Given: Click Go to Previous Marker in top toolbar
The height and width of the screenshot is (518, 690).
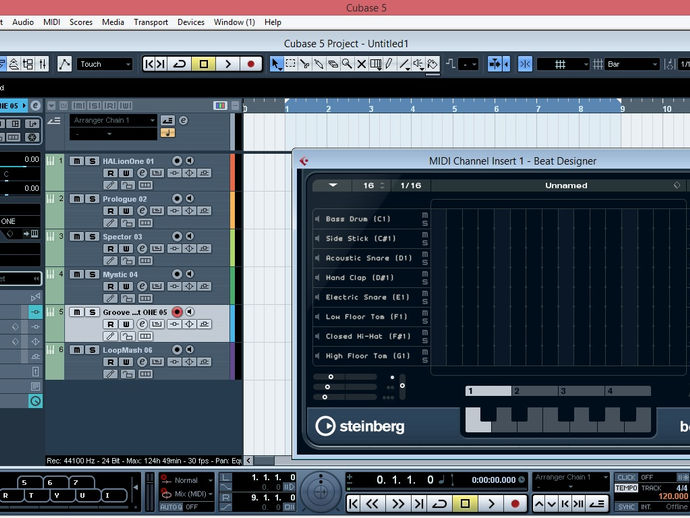Looking at the screenshot, I should pos(149,64).
